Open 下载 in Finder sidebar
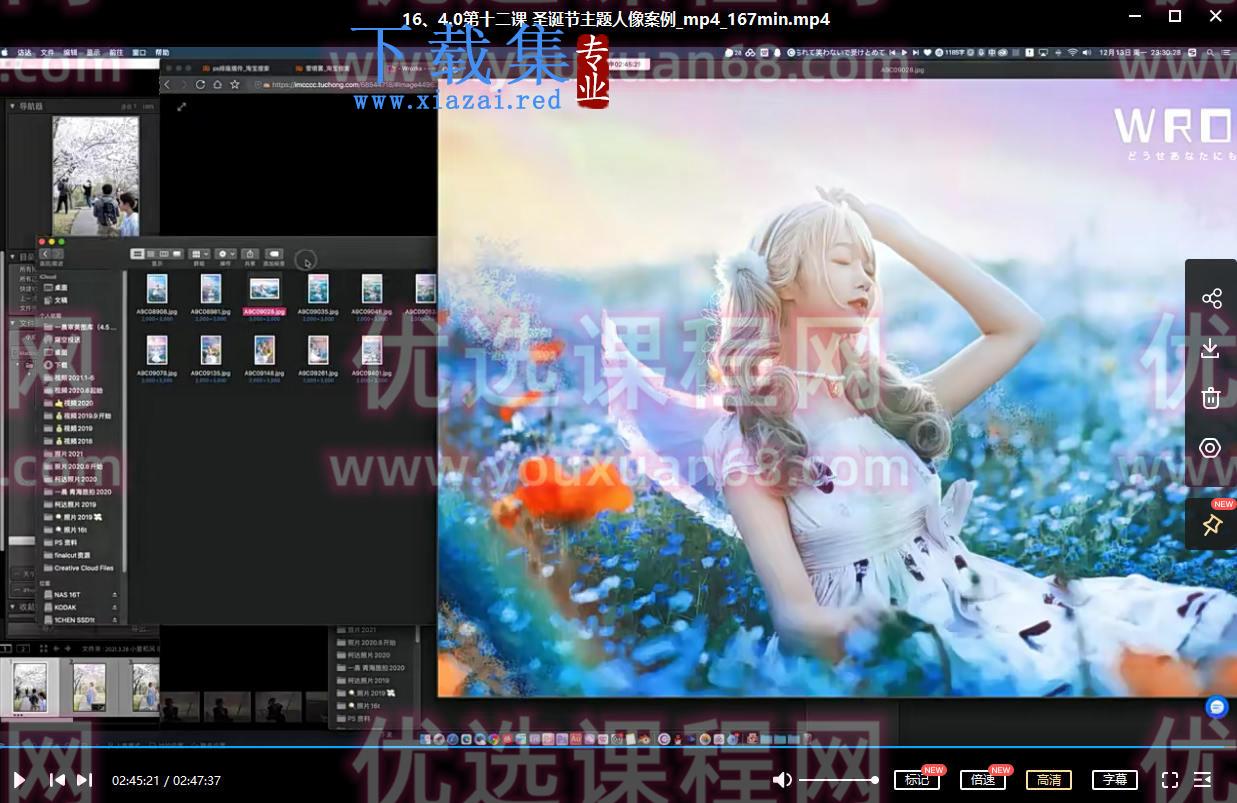This screenshot has height=803, width=1237. (61, 365)
